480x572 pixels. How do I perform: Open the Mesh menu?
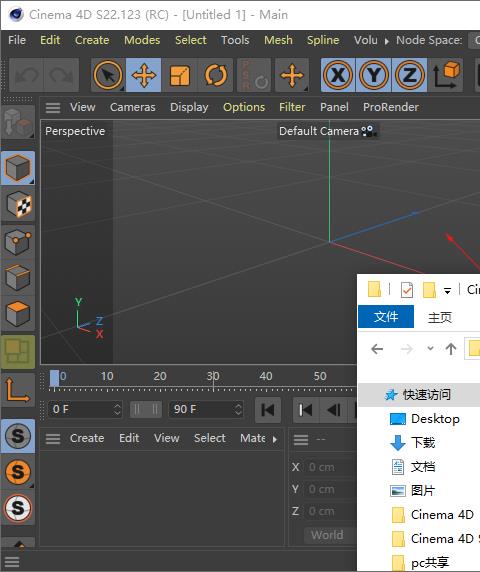tap(278, 40)
